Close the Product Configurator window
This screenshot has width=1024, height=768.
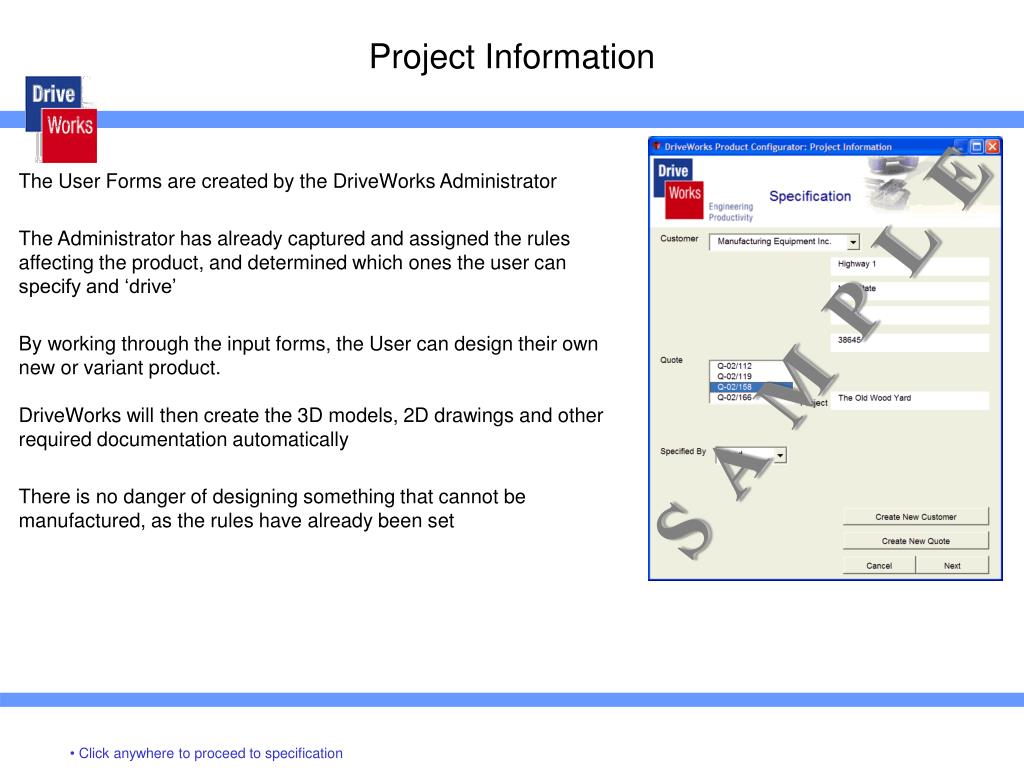click(x=992, y=146)
